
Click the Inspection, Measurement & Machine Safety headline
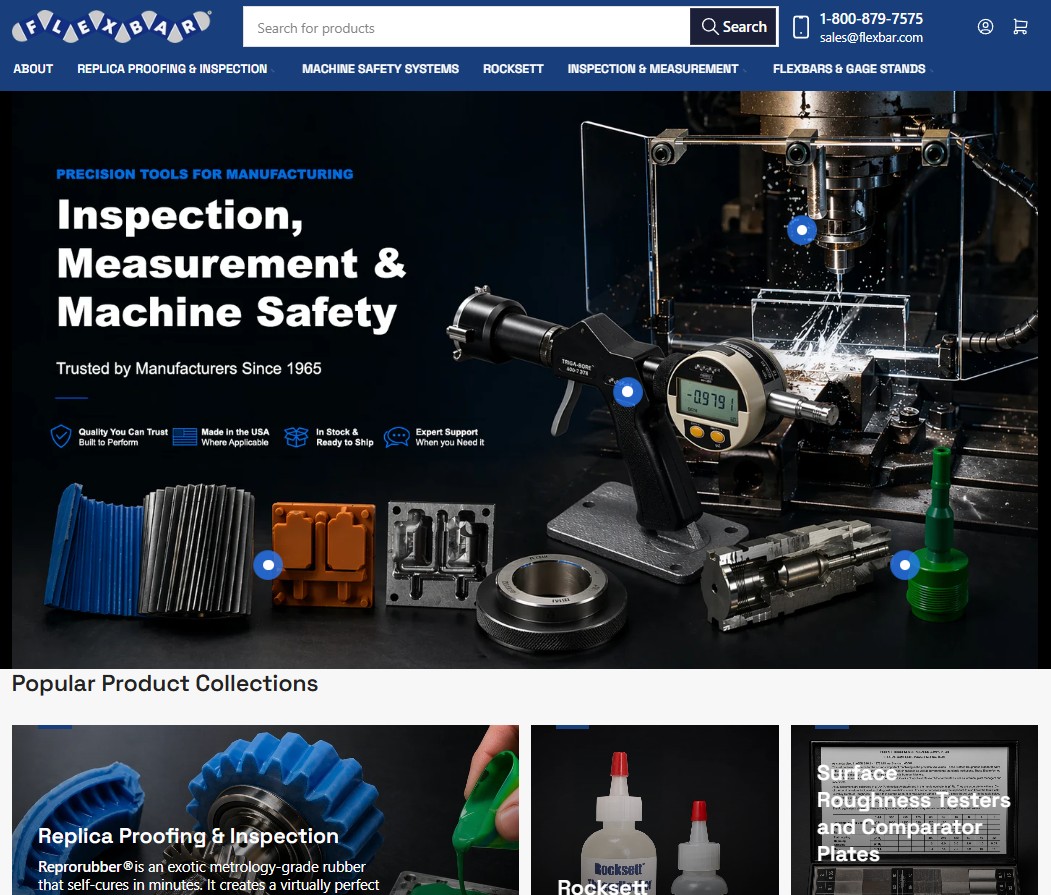coord(231,263)
